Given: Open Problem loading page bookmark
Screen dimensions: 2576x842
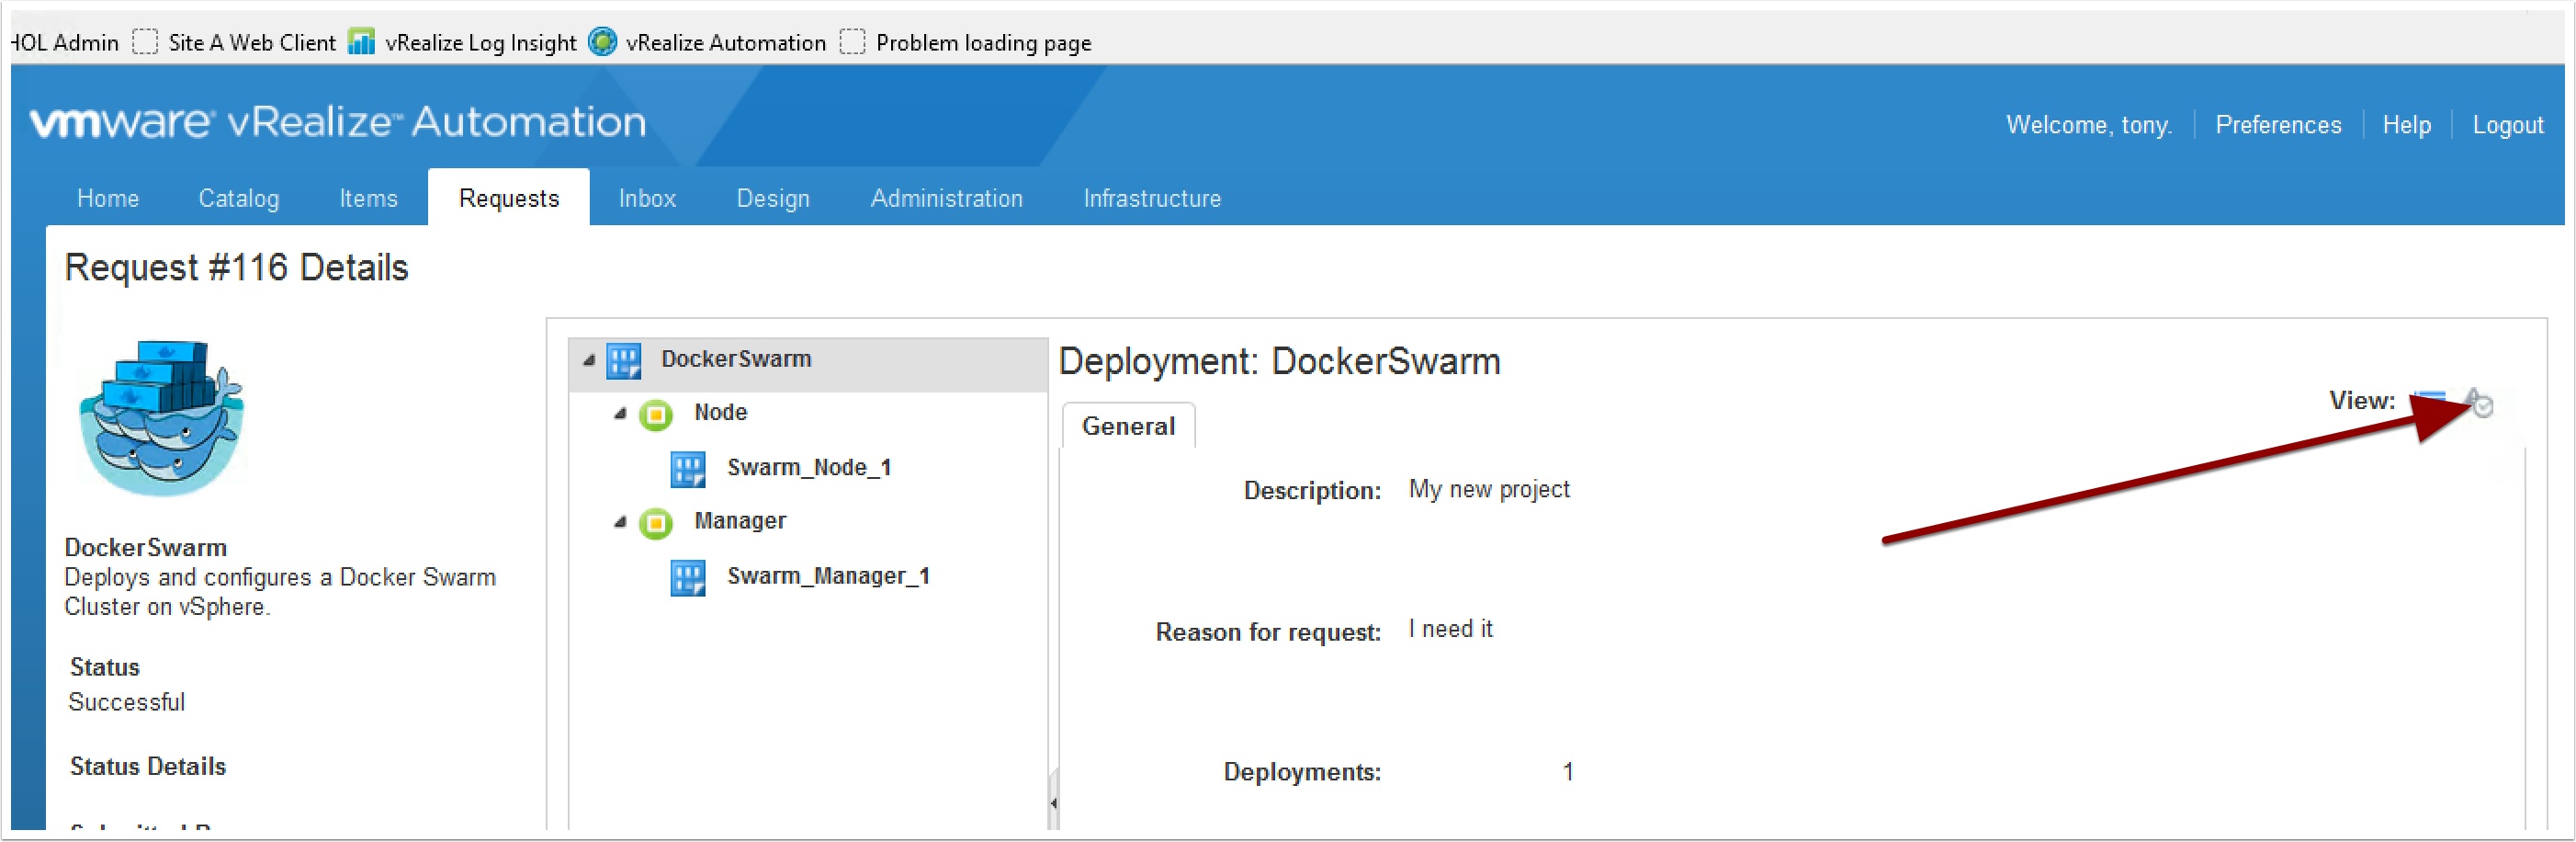Looking at the screenshot, I should tap(983, 42).
